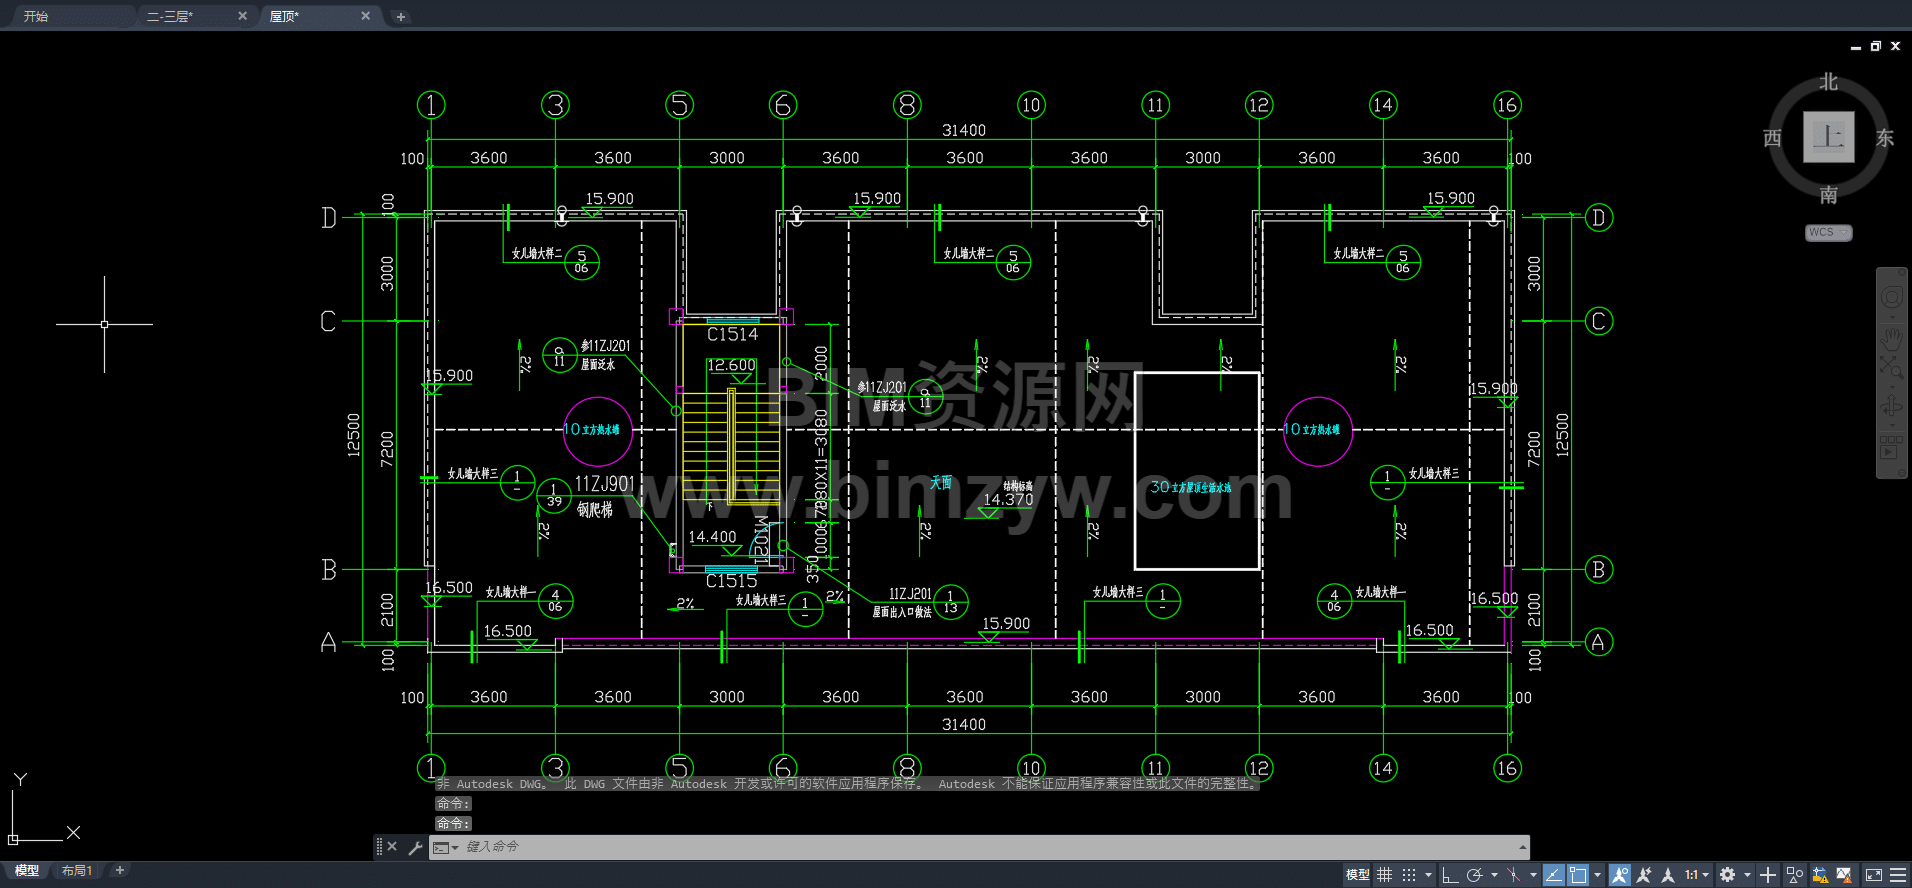The image size is (1912, 888).
Task: Click the 上 top face of ViewCube
Action: (1828, 137)
